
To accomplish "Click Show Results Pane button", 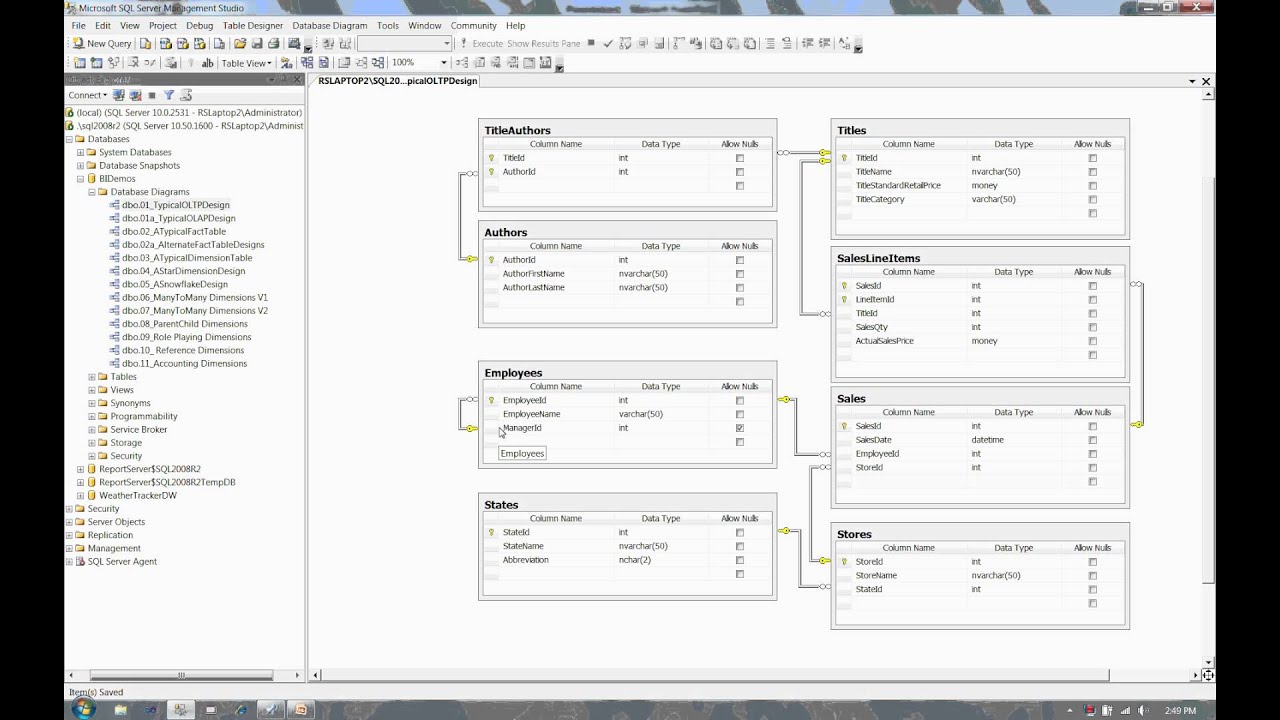I will [543, 44].
